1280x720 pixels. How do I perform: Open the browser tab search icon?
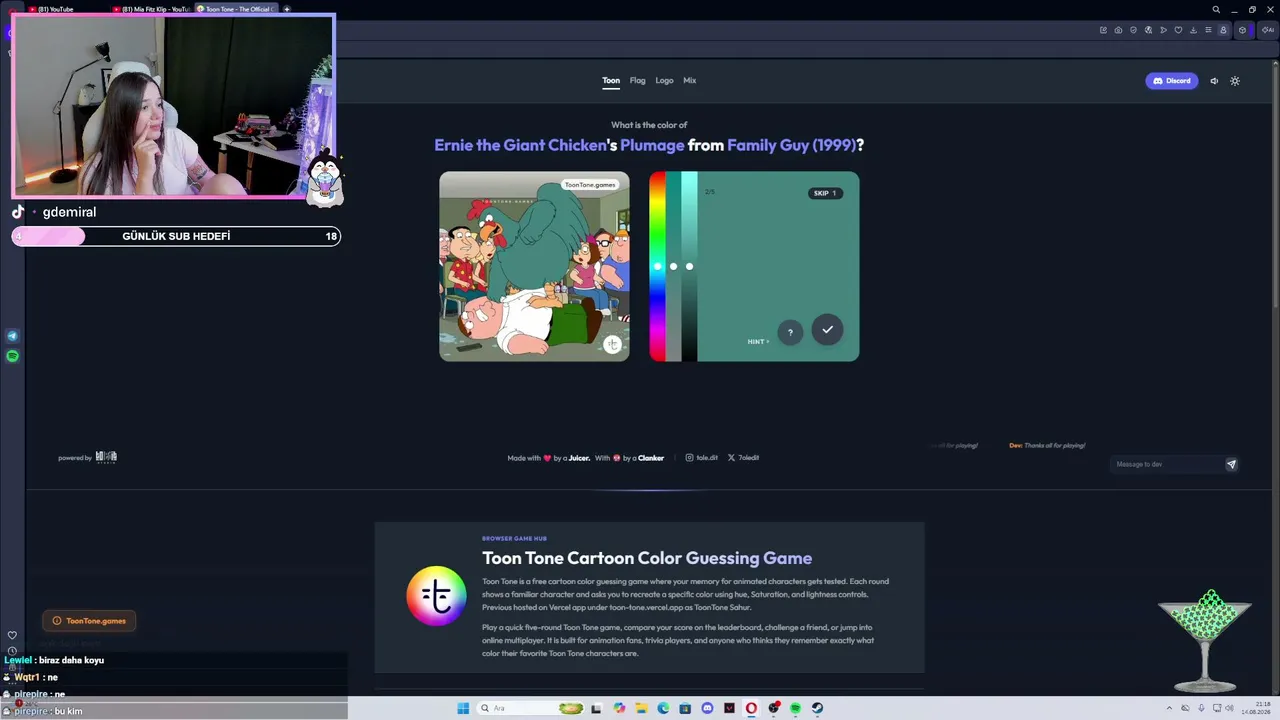click(x=1216, y=9)
